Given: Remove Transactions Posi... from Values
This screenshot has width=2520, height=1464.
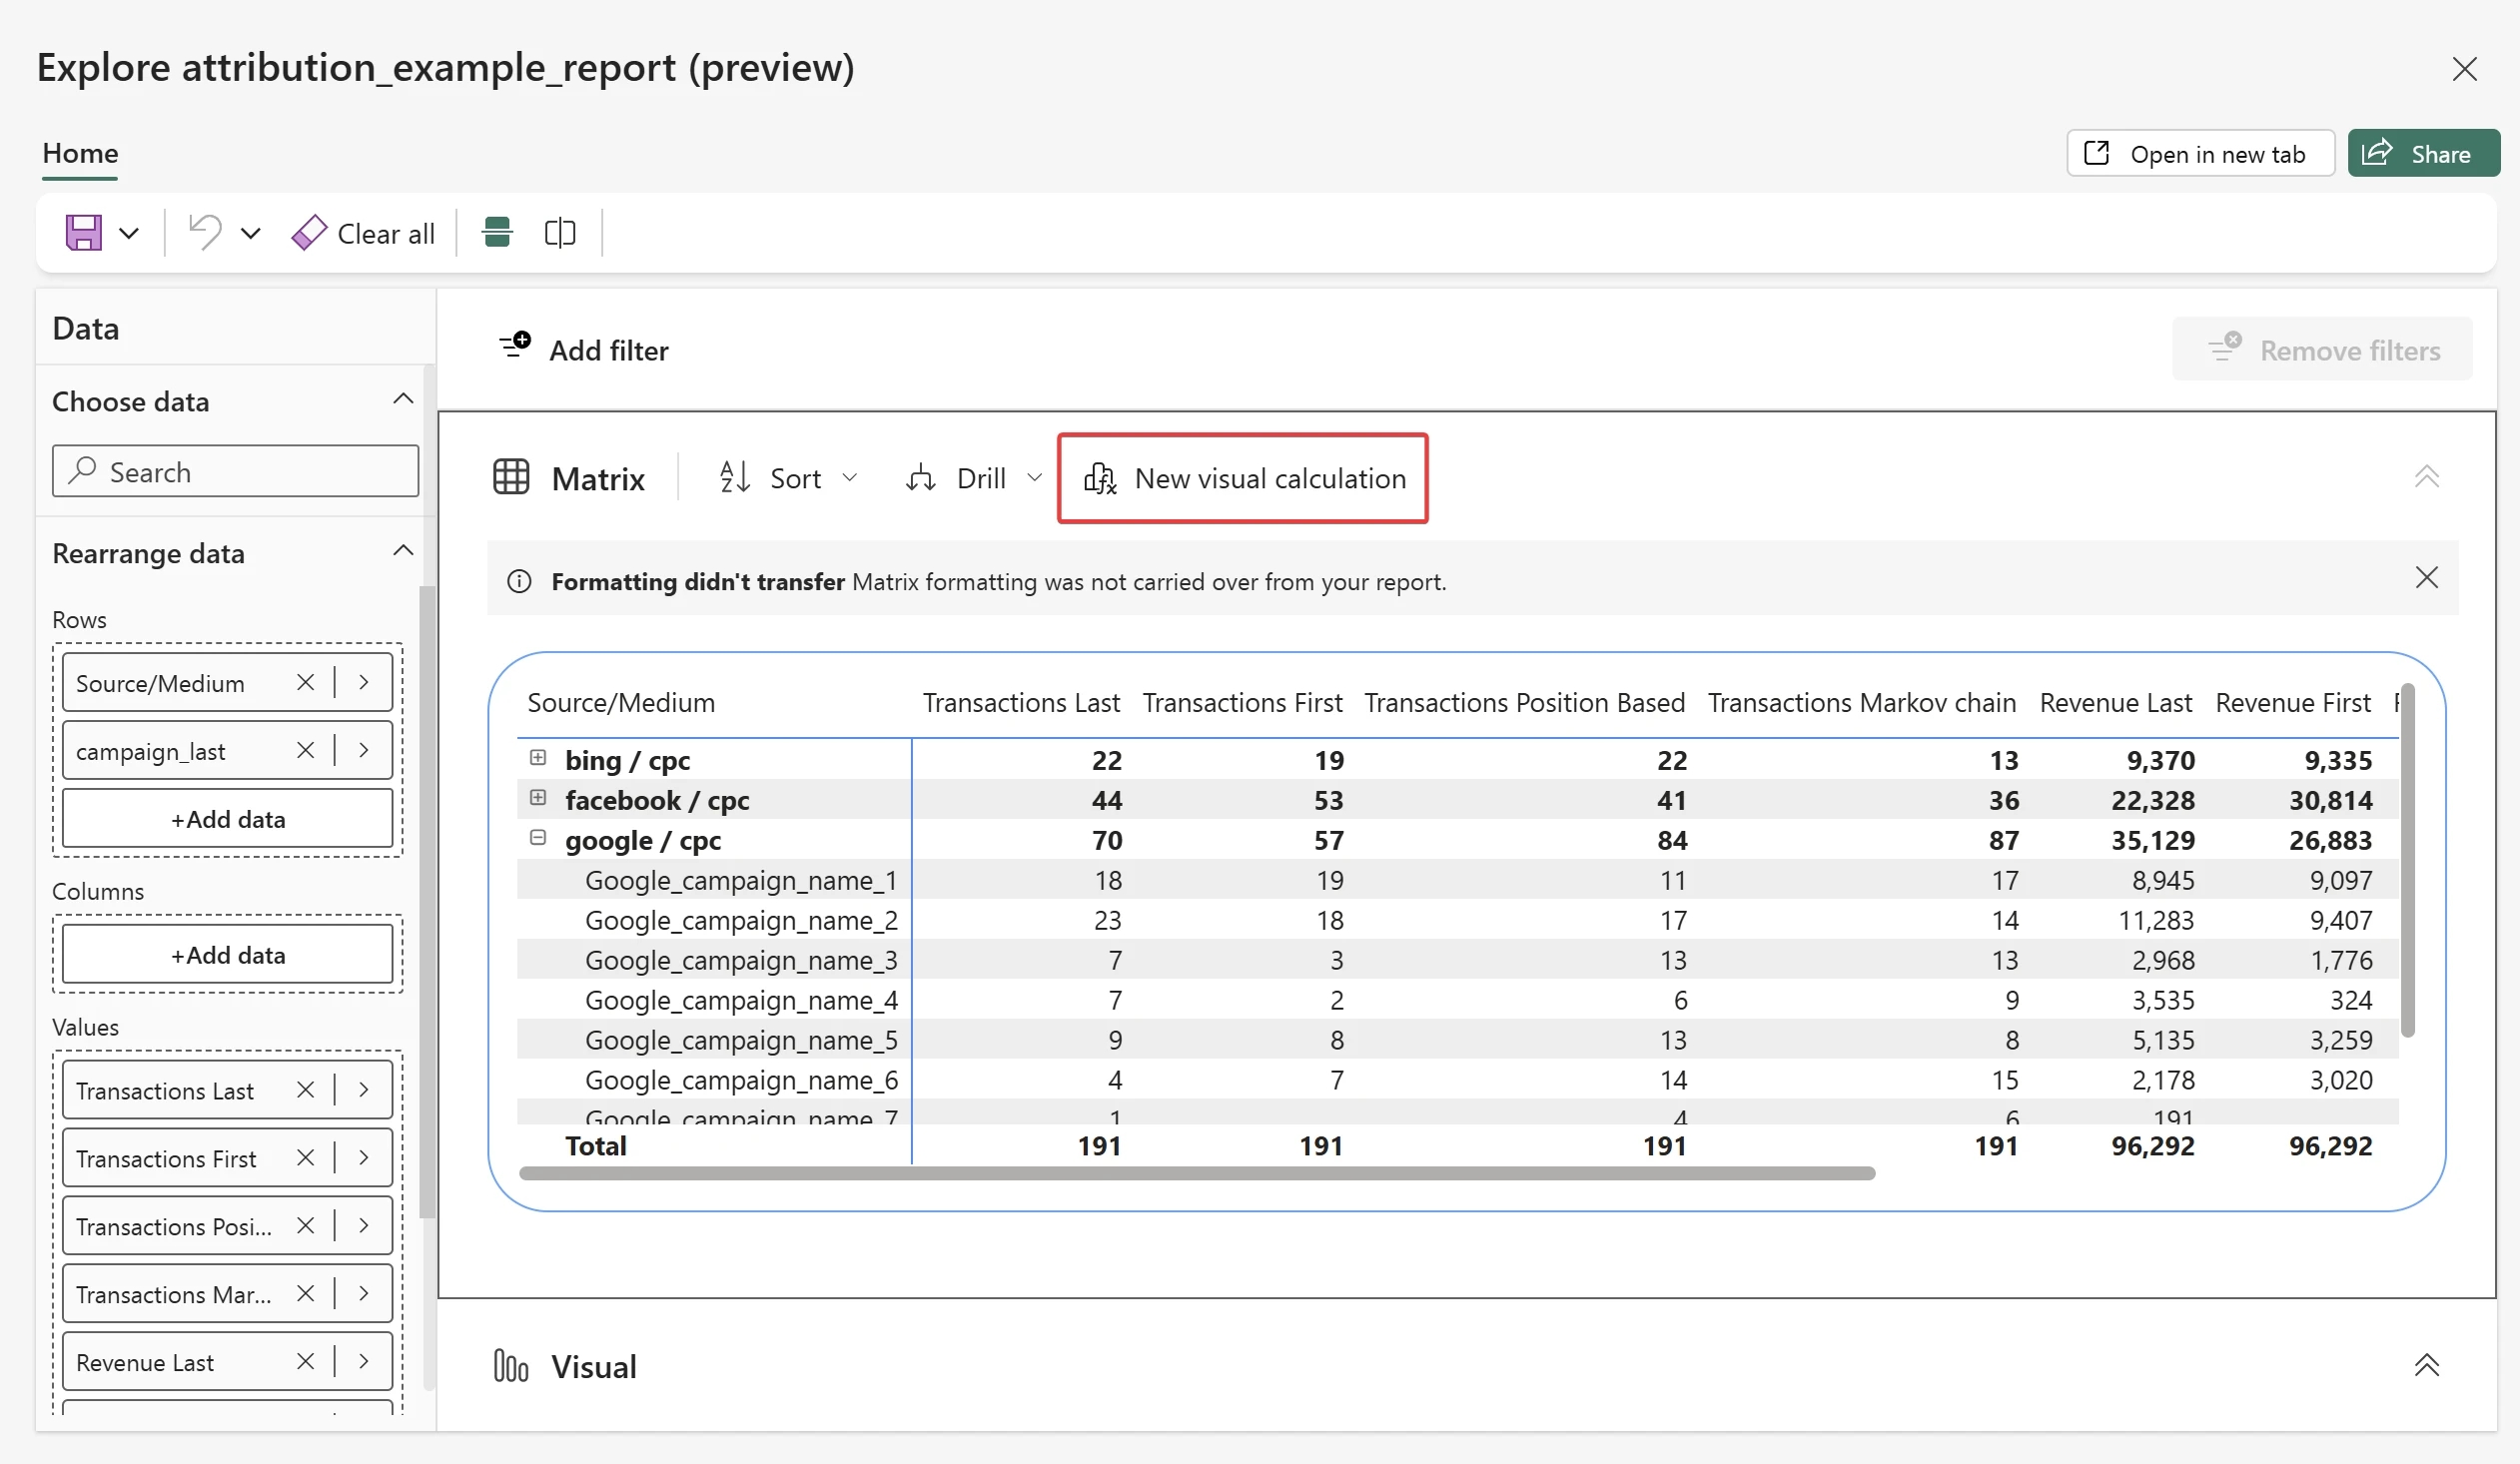Looking at the screenshot, I should coord(306,1226).
